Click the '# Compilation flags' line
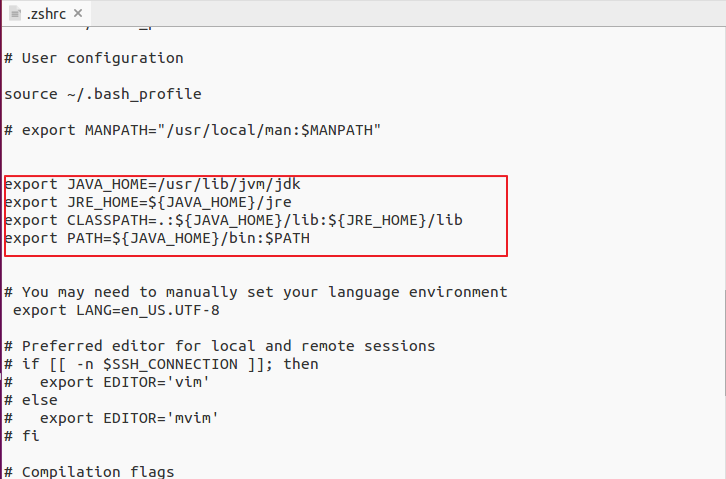This screenshot has height=479, width=726. 89,472
